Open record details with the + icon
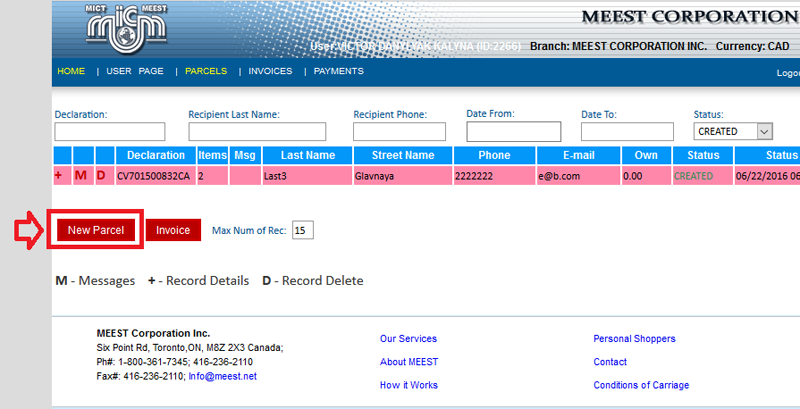The height and width of the screenshot is (409, 800). click(58, 175)
